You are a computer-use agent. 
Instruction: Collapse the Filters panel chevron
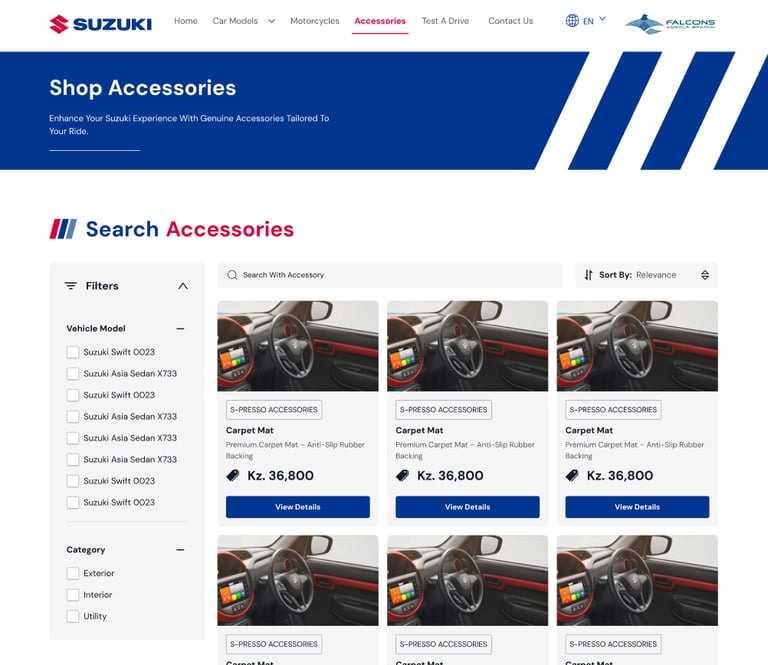click(x=183, y=286)
